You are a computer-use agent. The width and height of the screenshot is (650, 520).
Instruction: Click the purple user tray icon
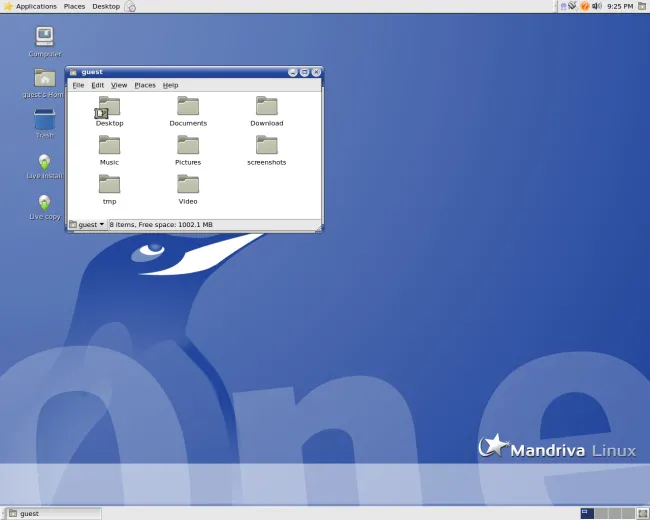pyautogui.click(x=563, y=6)
